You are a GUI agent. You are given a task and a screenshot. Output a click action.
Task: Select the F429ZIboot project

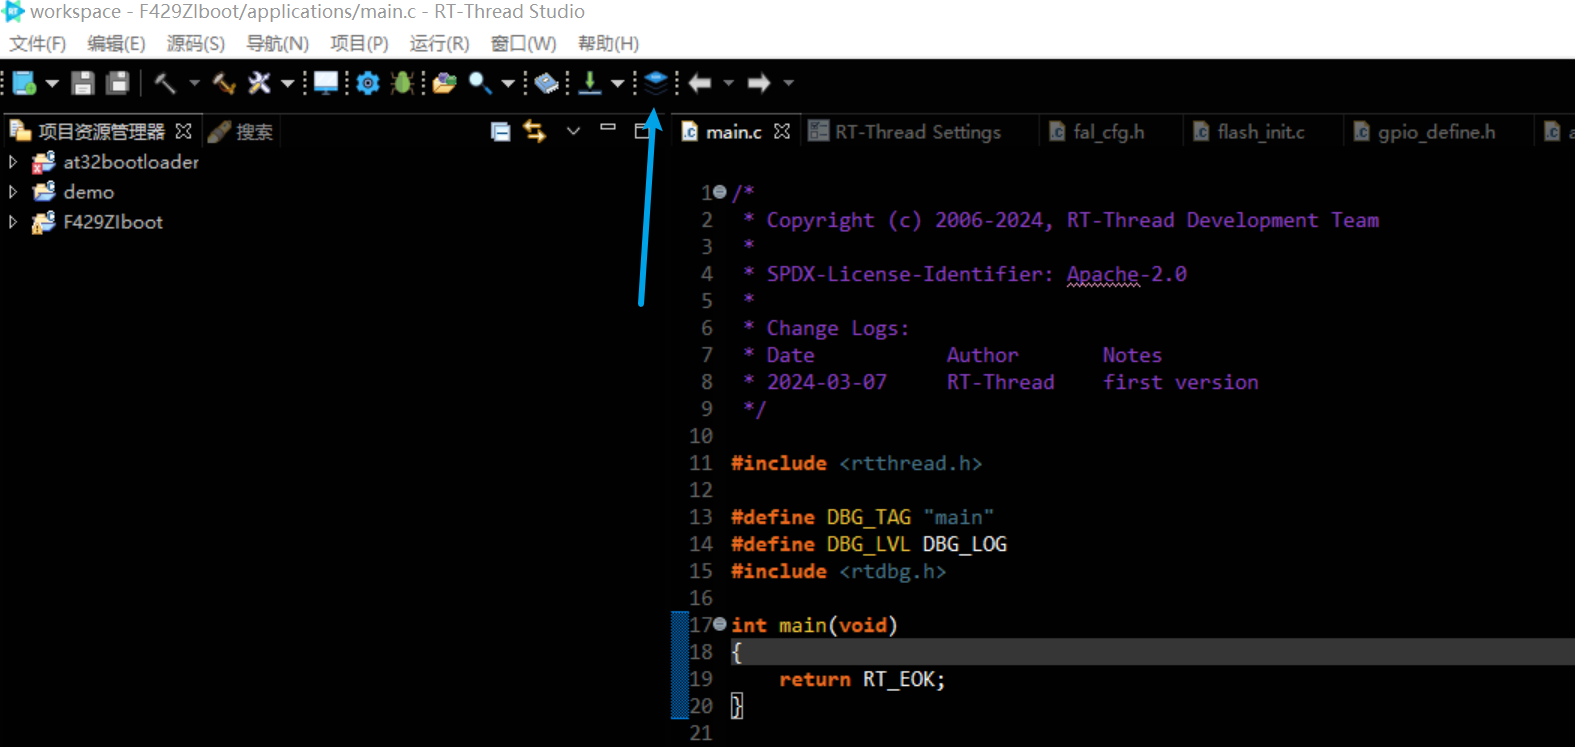click(113, 222)
